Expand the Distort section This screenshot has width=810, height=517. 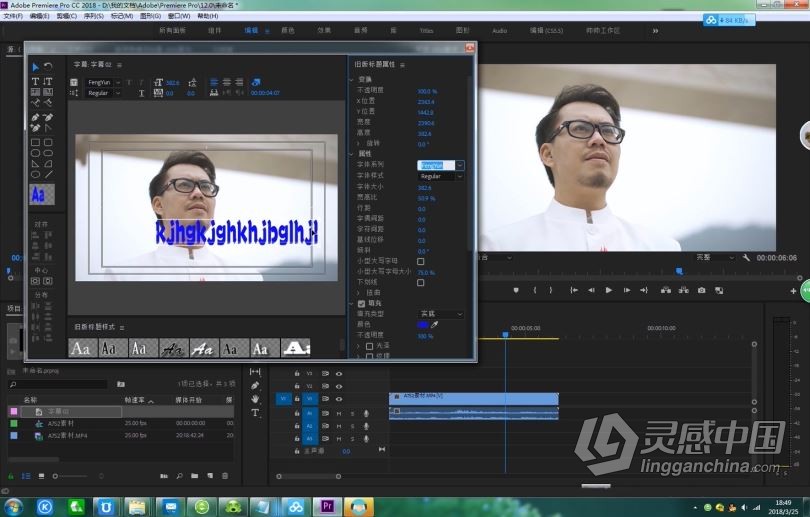tap(359, 293)
